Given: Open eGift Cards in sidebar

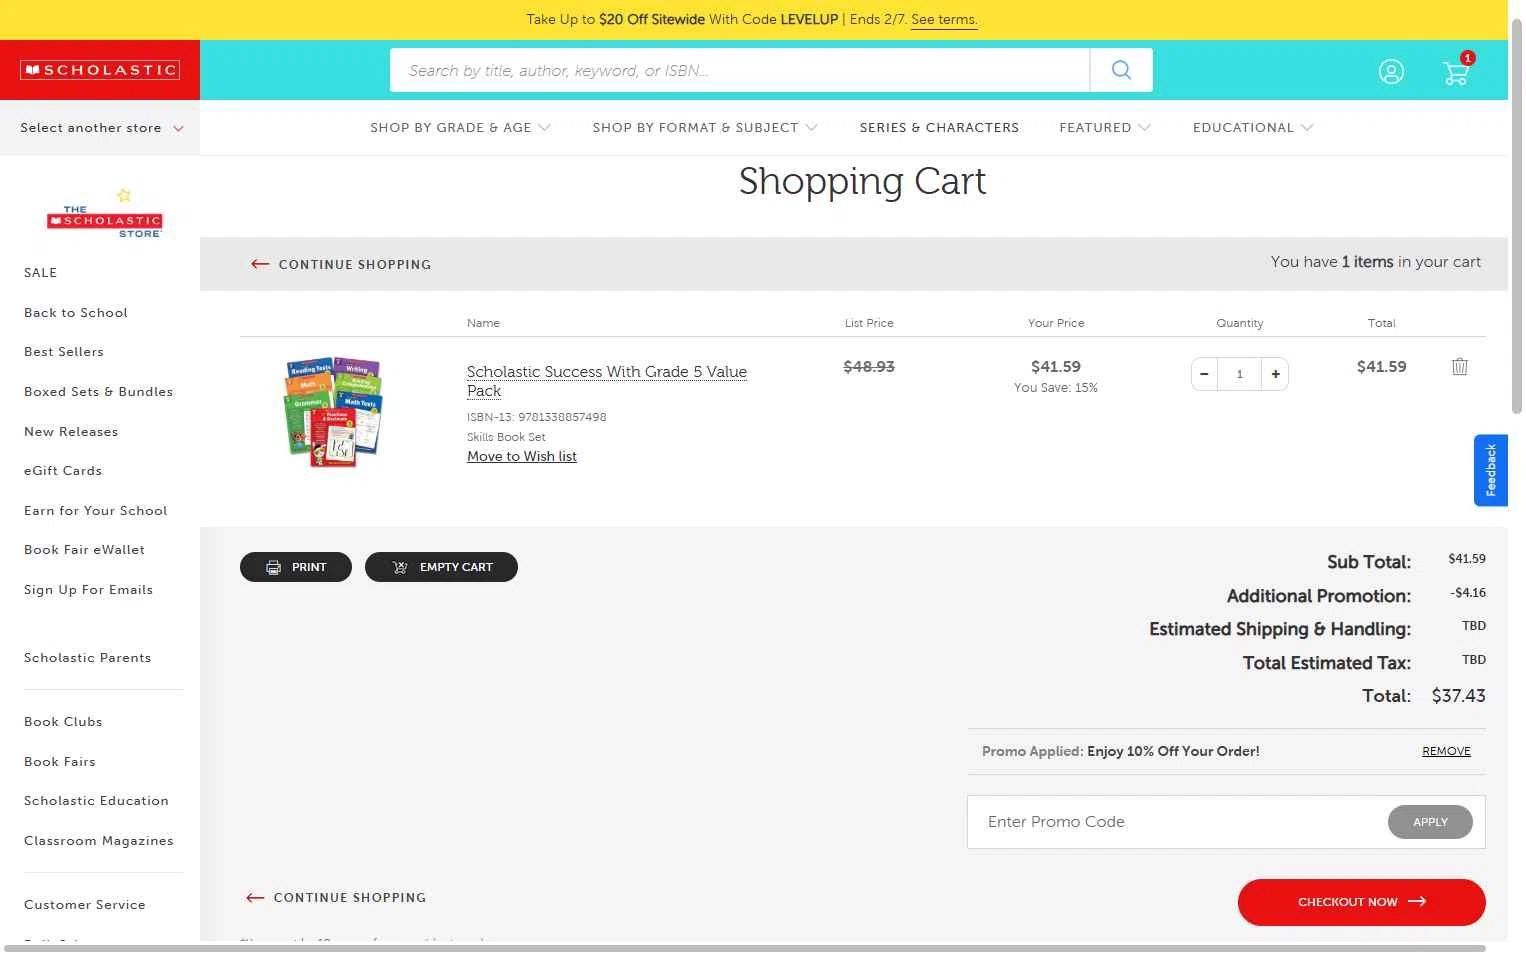Looking at the screenshot, I should pos(63,471).
